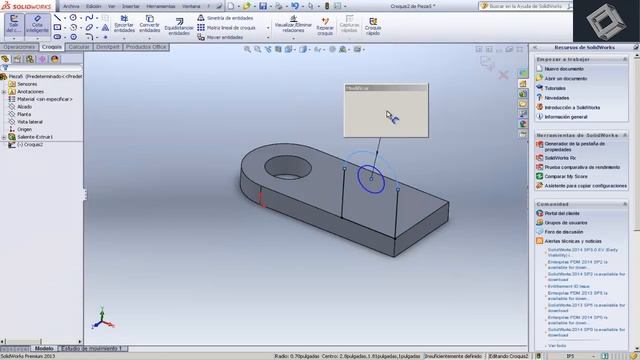The height and width of the screenshot is (360, 640).
Task: Switch to the Calcular tab
Action: click(x=79, y=47)
